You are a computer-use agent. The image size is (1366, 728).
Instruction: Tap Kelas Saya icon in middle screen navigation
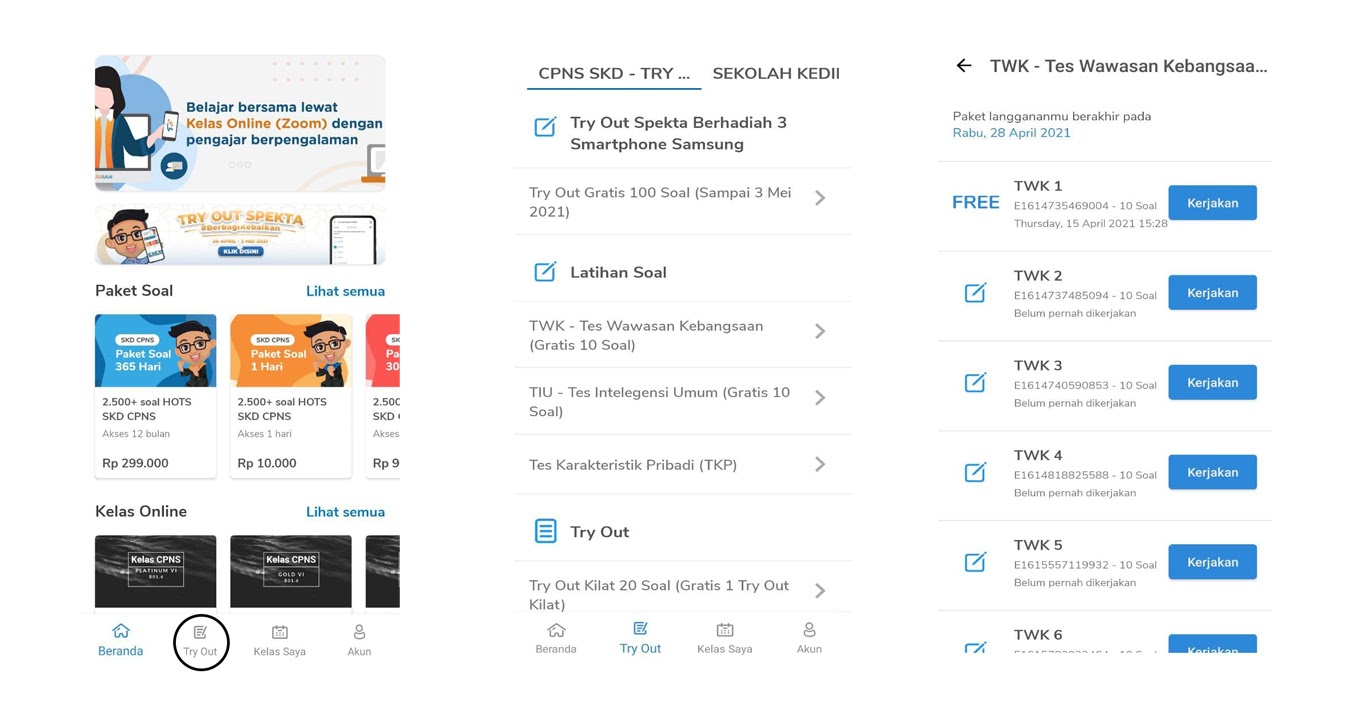pos(725,630)
